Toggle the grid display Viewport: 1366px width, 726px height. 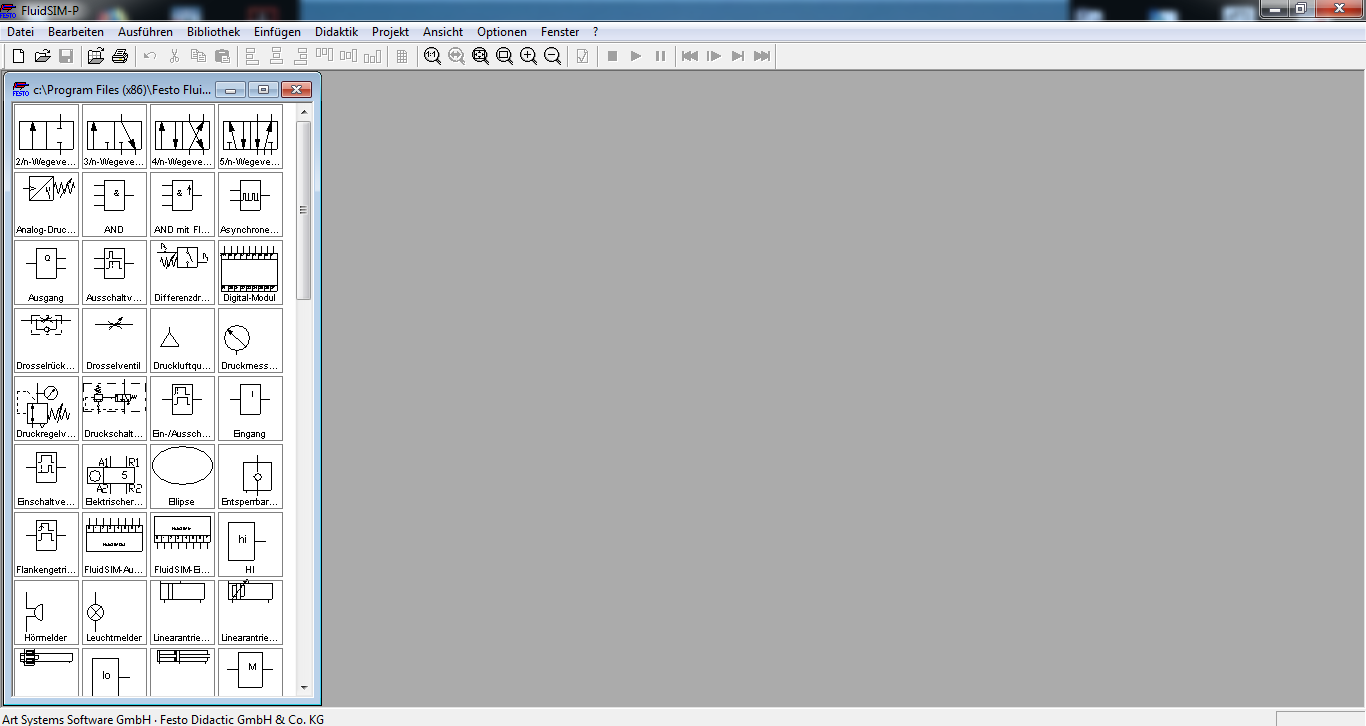(401, 56)
